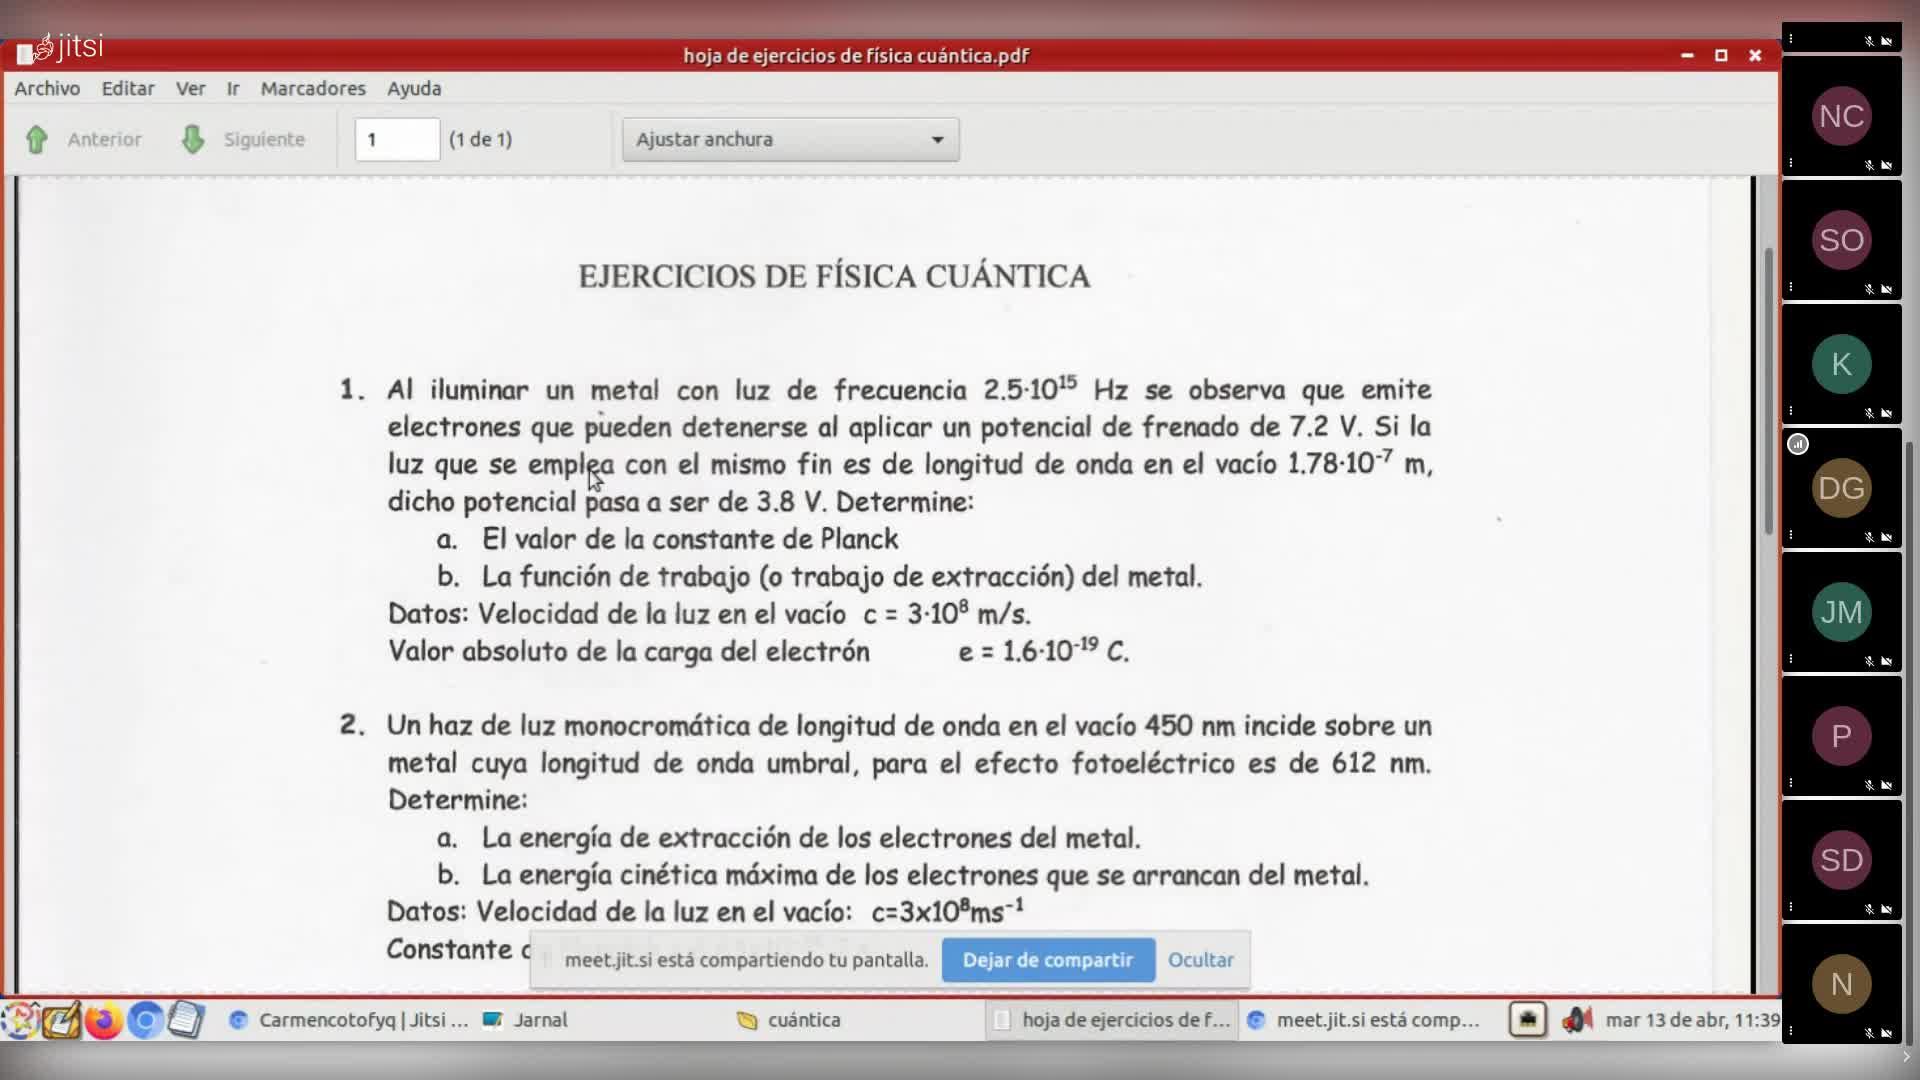1920x1080 pixels.
Task: Click the volume muted tray icon
Action: pos(1576,1020)
